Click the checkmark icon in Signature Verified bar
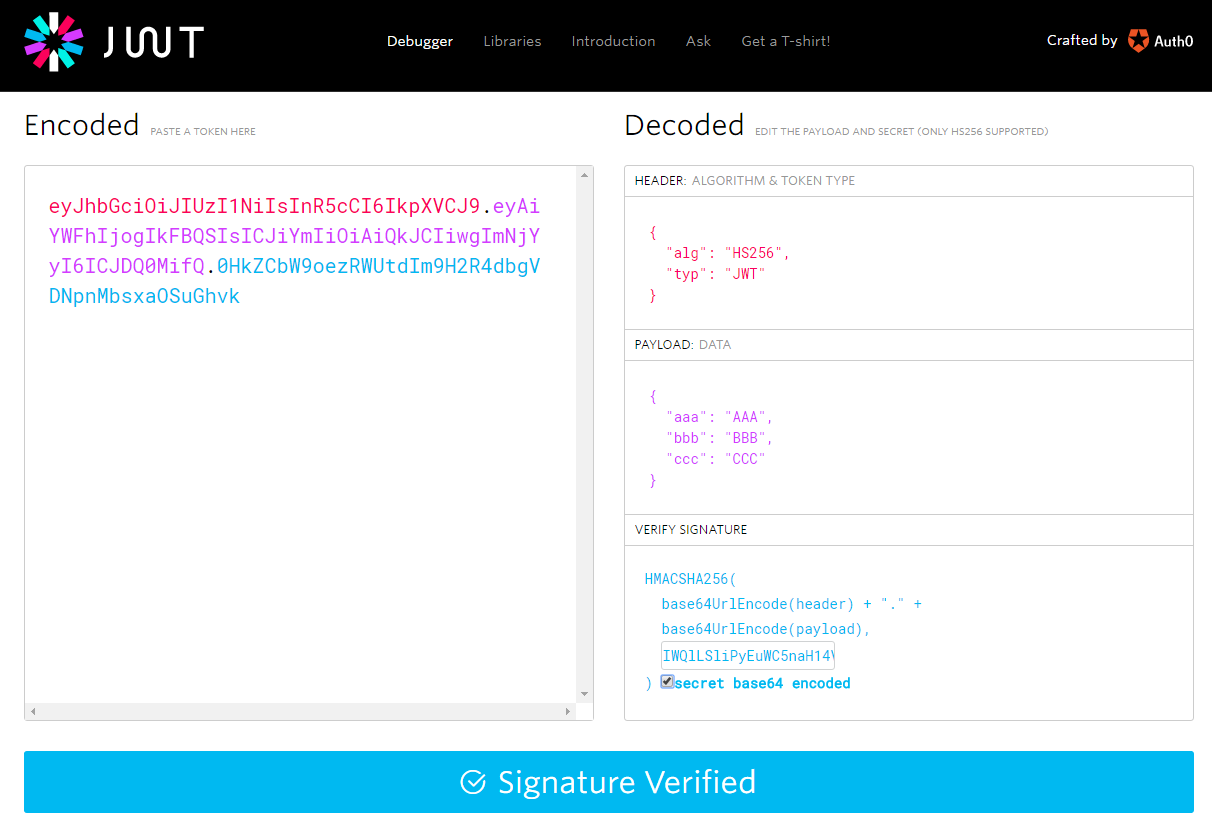Screen dimensions: 1212x826 pyautogui.click(x=473, y=782)
